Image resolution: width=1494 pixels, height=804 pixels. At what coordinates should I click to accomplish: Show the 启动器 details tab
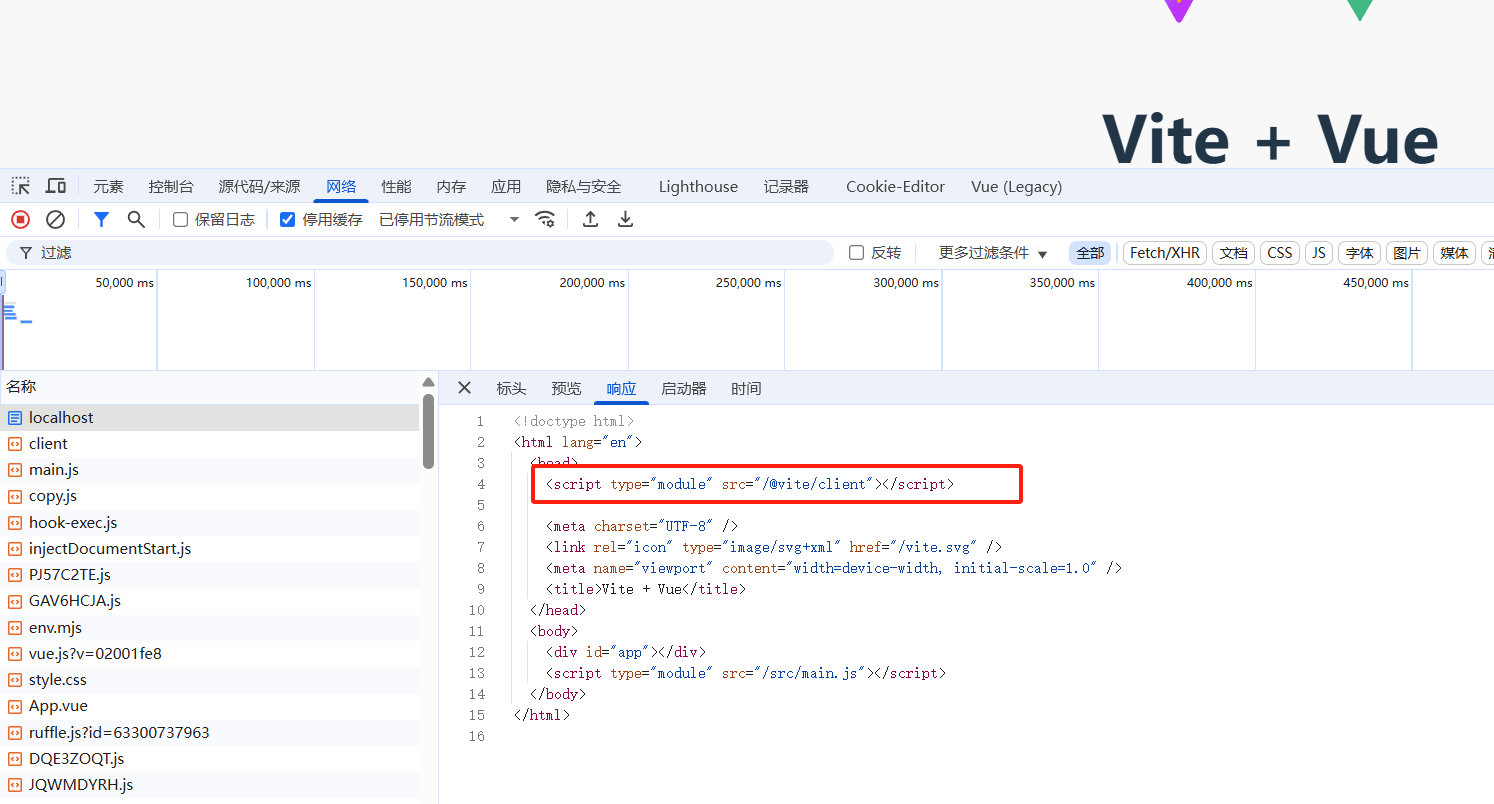tap(684, 388)
